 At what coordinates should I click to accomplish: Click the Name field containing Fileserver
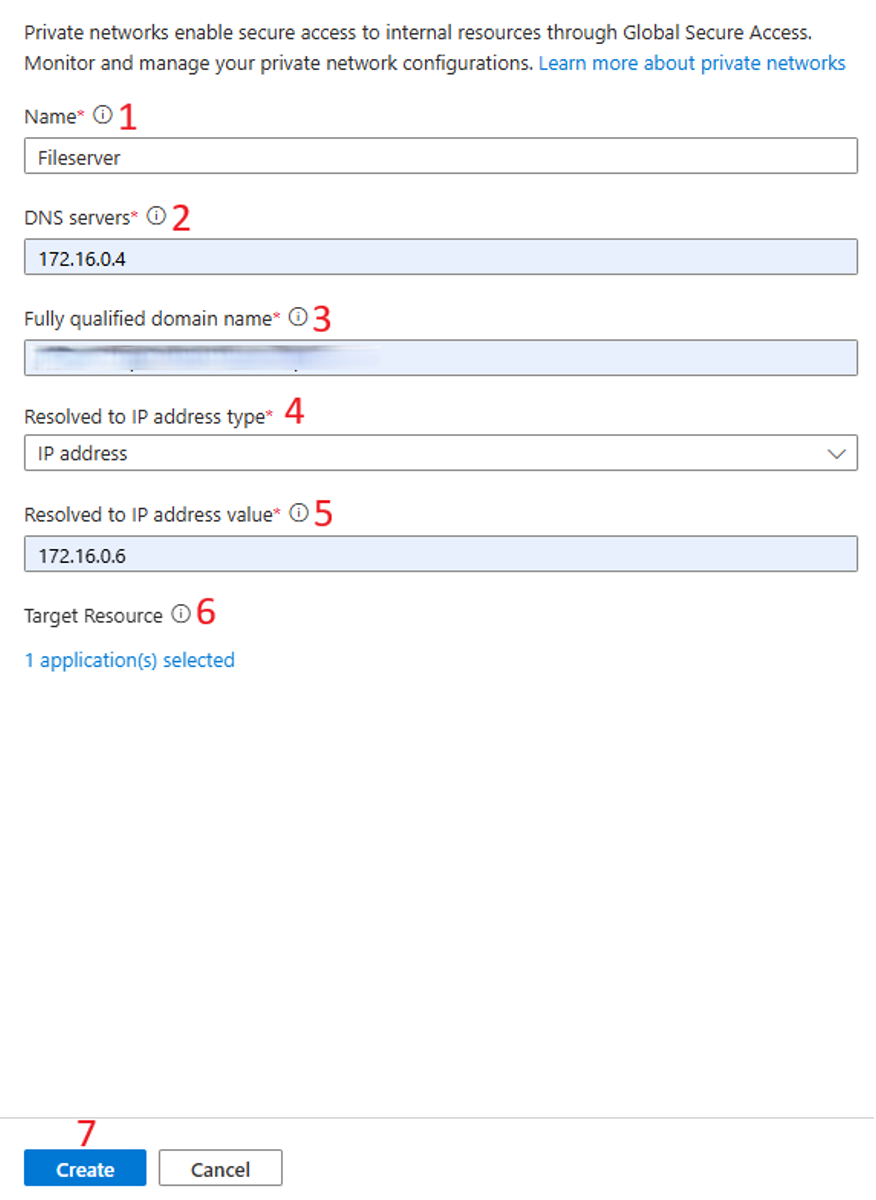pos(440,157)
